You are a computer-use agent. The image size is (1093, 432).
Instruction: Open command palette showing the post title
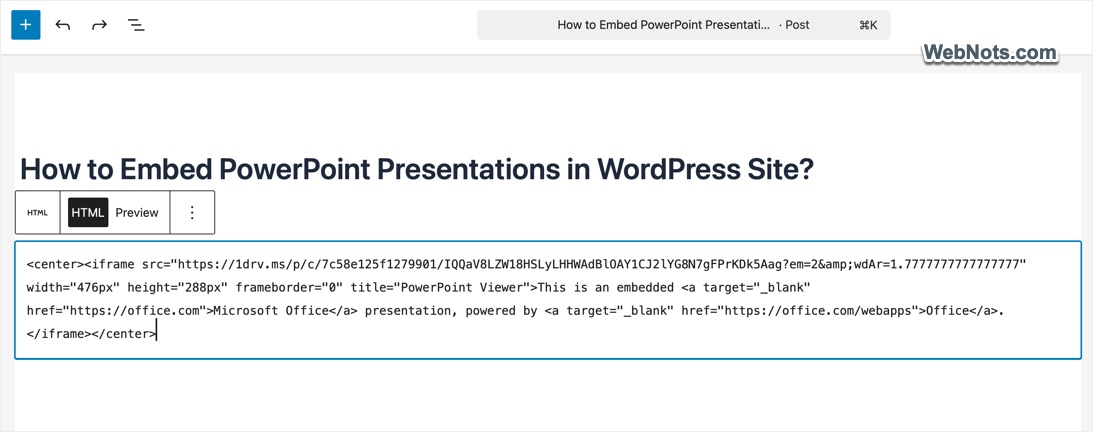click(683, 25)
